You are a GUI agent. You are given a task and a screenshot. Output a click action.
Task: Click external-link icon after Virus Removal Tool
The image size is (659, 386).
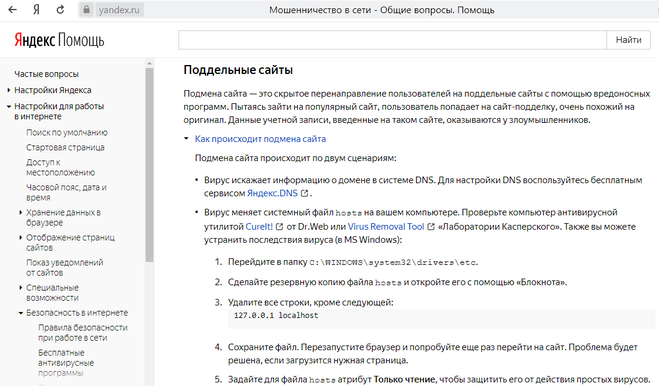[431, 227]
